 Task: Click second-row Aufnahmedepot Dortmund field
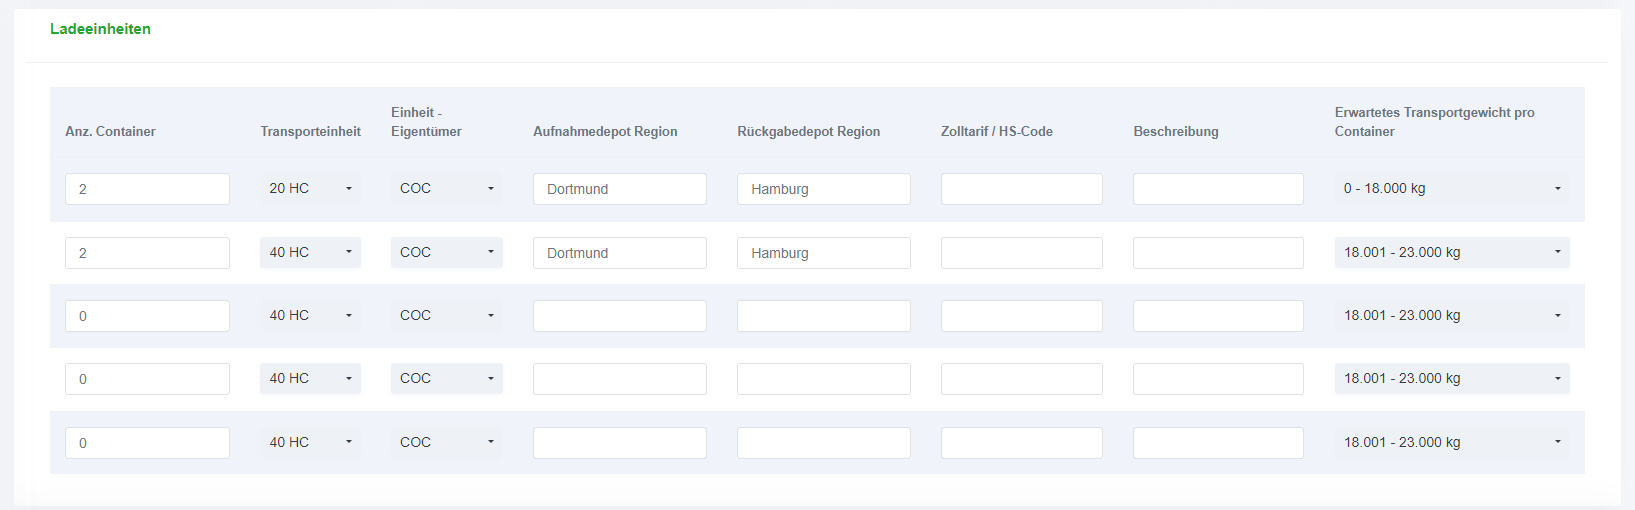point(619,253)
